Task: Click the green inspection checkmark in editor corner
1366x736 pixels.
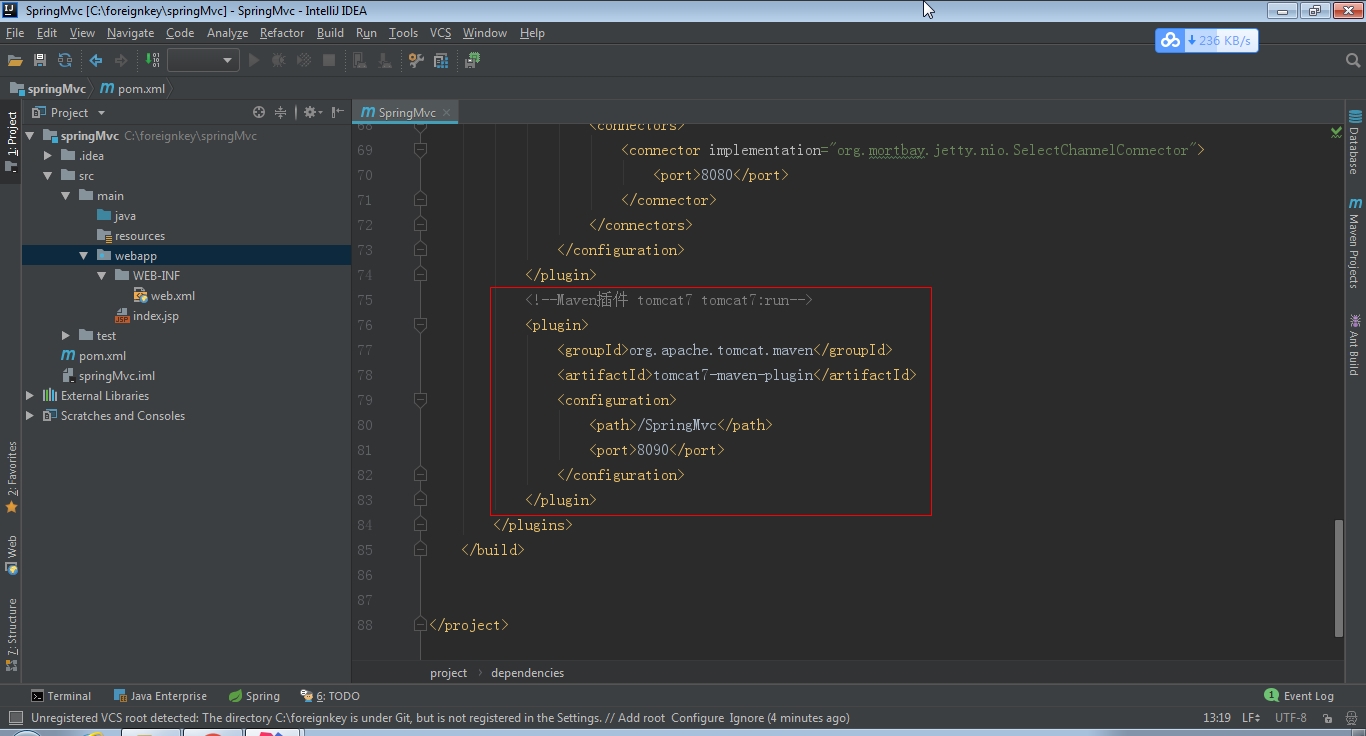Action: coord(1336,132)
